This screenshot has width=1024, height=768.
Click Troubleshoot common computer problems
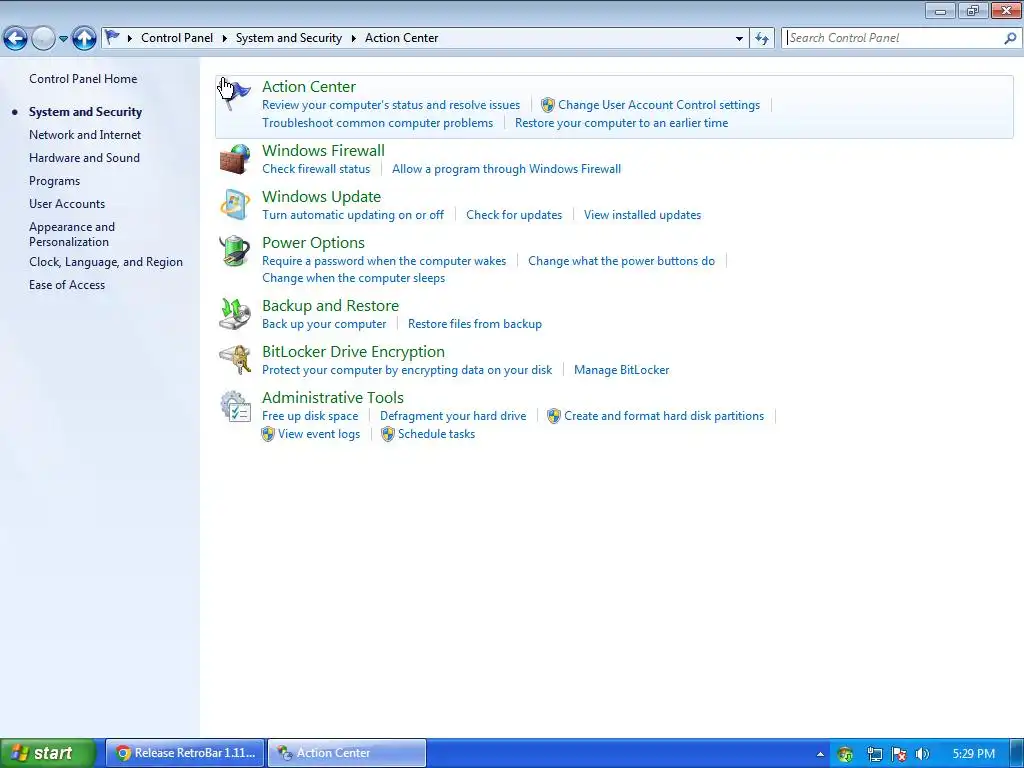[377, 123]
